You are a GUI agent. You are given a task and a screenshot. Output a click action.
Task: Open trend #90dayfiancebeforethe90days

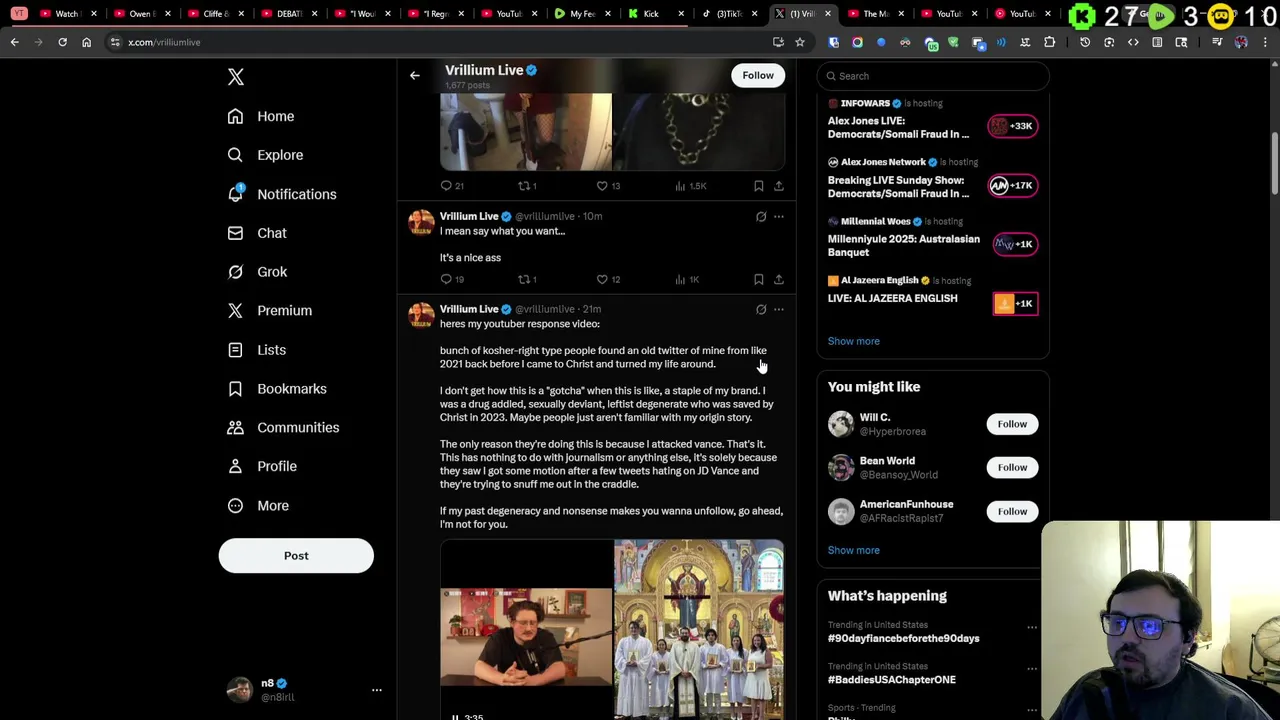pos(903,638)
